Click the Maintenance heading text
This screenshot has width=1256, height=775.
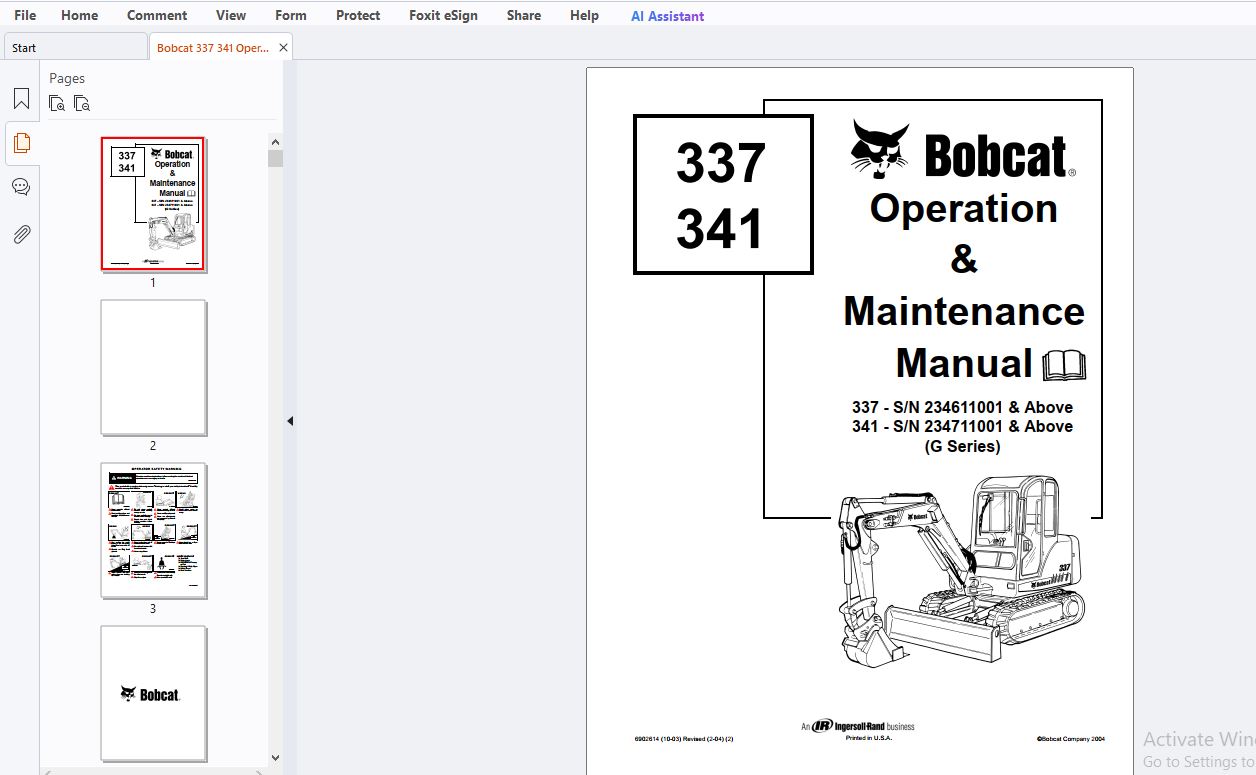point(964,311)
